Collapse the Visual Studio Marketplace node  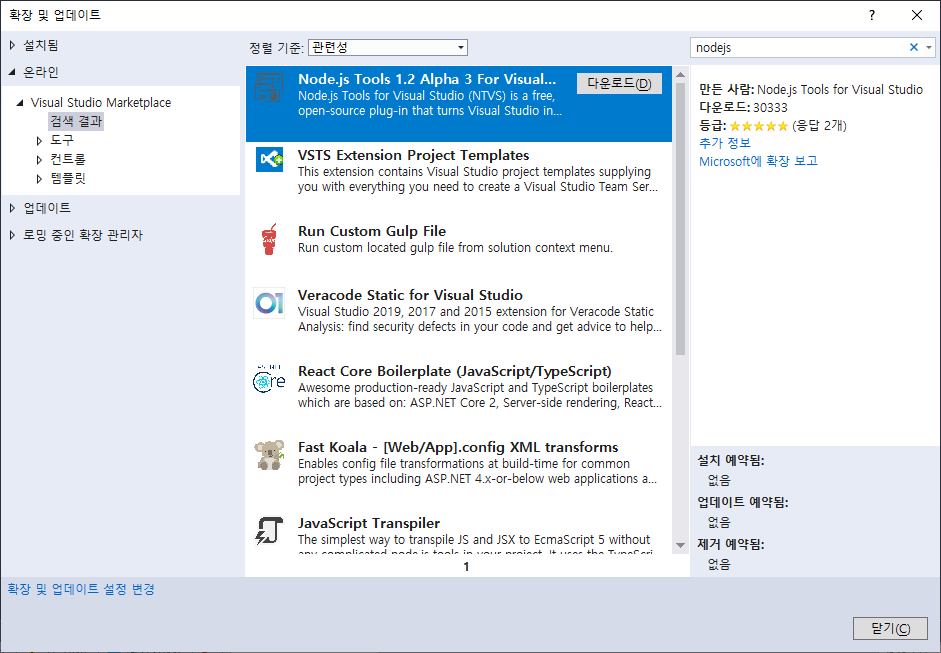tap(20, 103)
